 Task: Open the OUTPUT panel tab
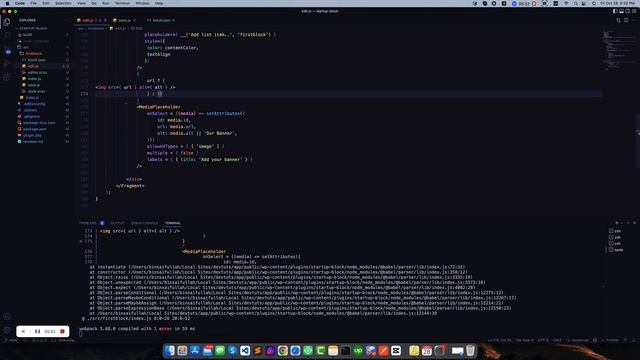117,223
